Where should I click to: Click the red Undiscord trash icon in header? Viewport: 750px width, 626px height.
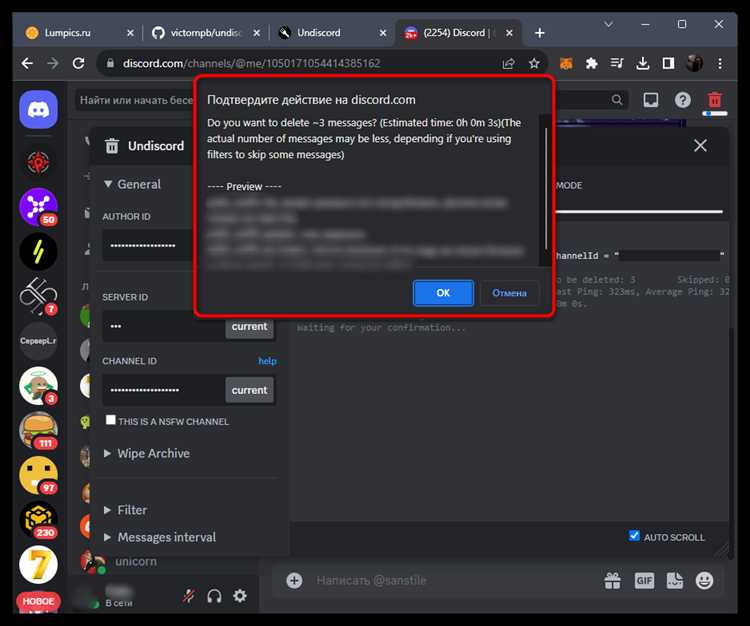(715, 100)
